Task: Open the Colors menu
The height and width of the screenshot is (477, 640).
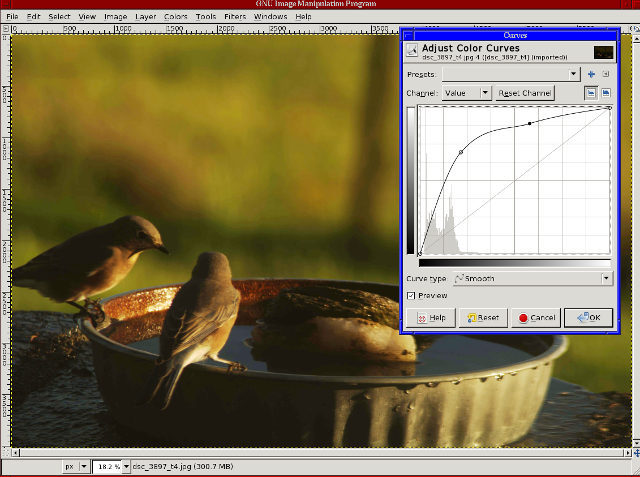Action: tap(175, 17)
